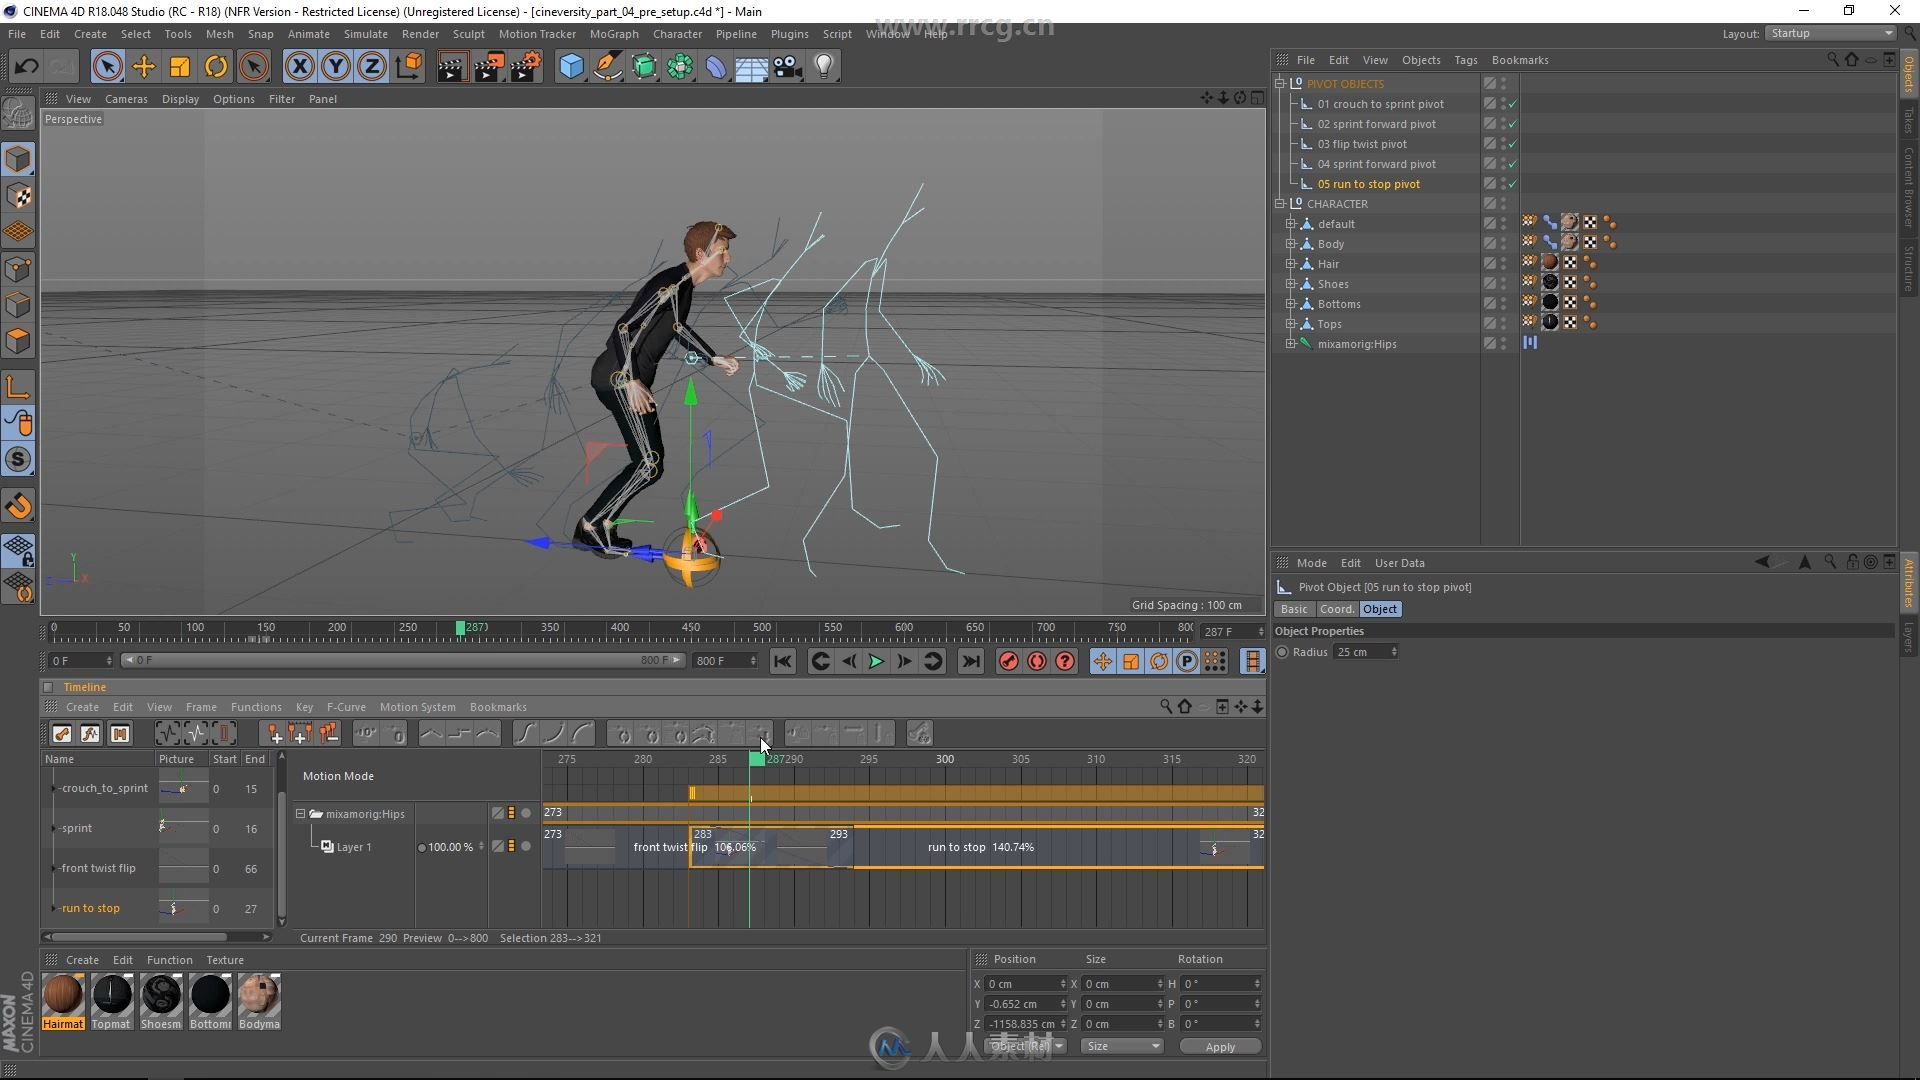Click the play forward button
The width and height of the screenshot is (1920, 1080).
tap(877, 662)
